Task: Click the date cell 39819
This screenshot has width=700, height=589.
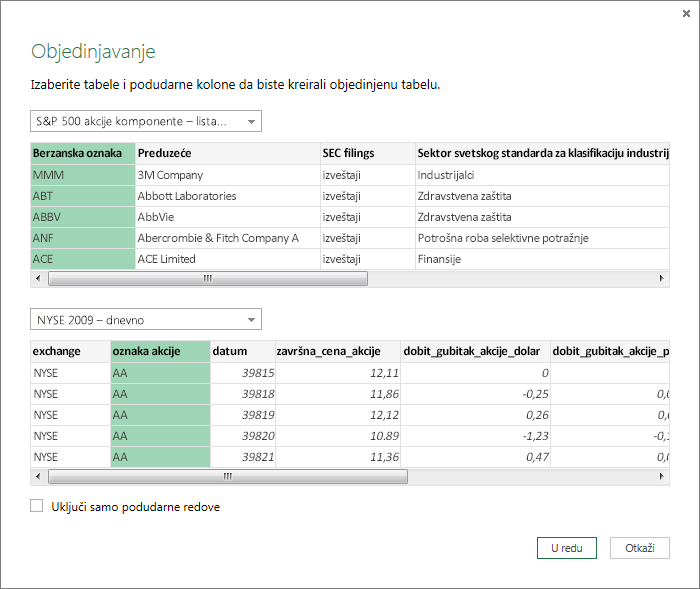Action: click(x=242, y=415)
